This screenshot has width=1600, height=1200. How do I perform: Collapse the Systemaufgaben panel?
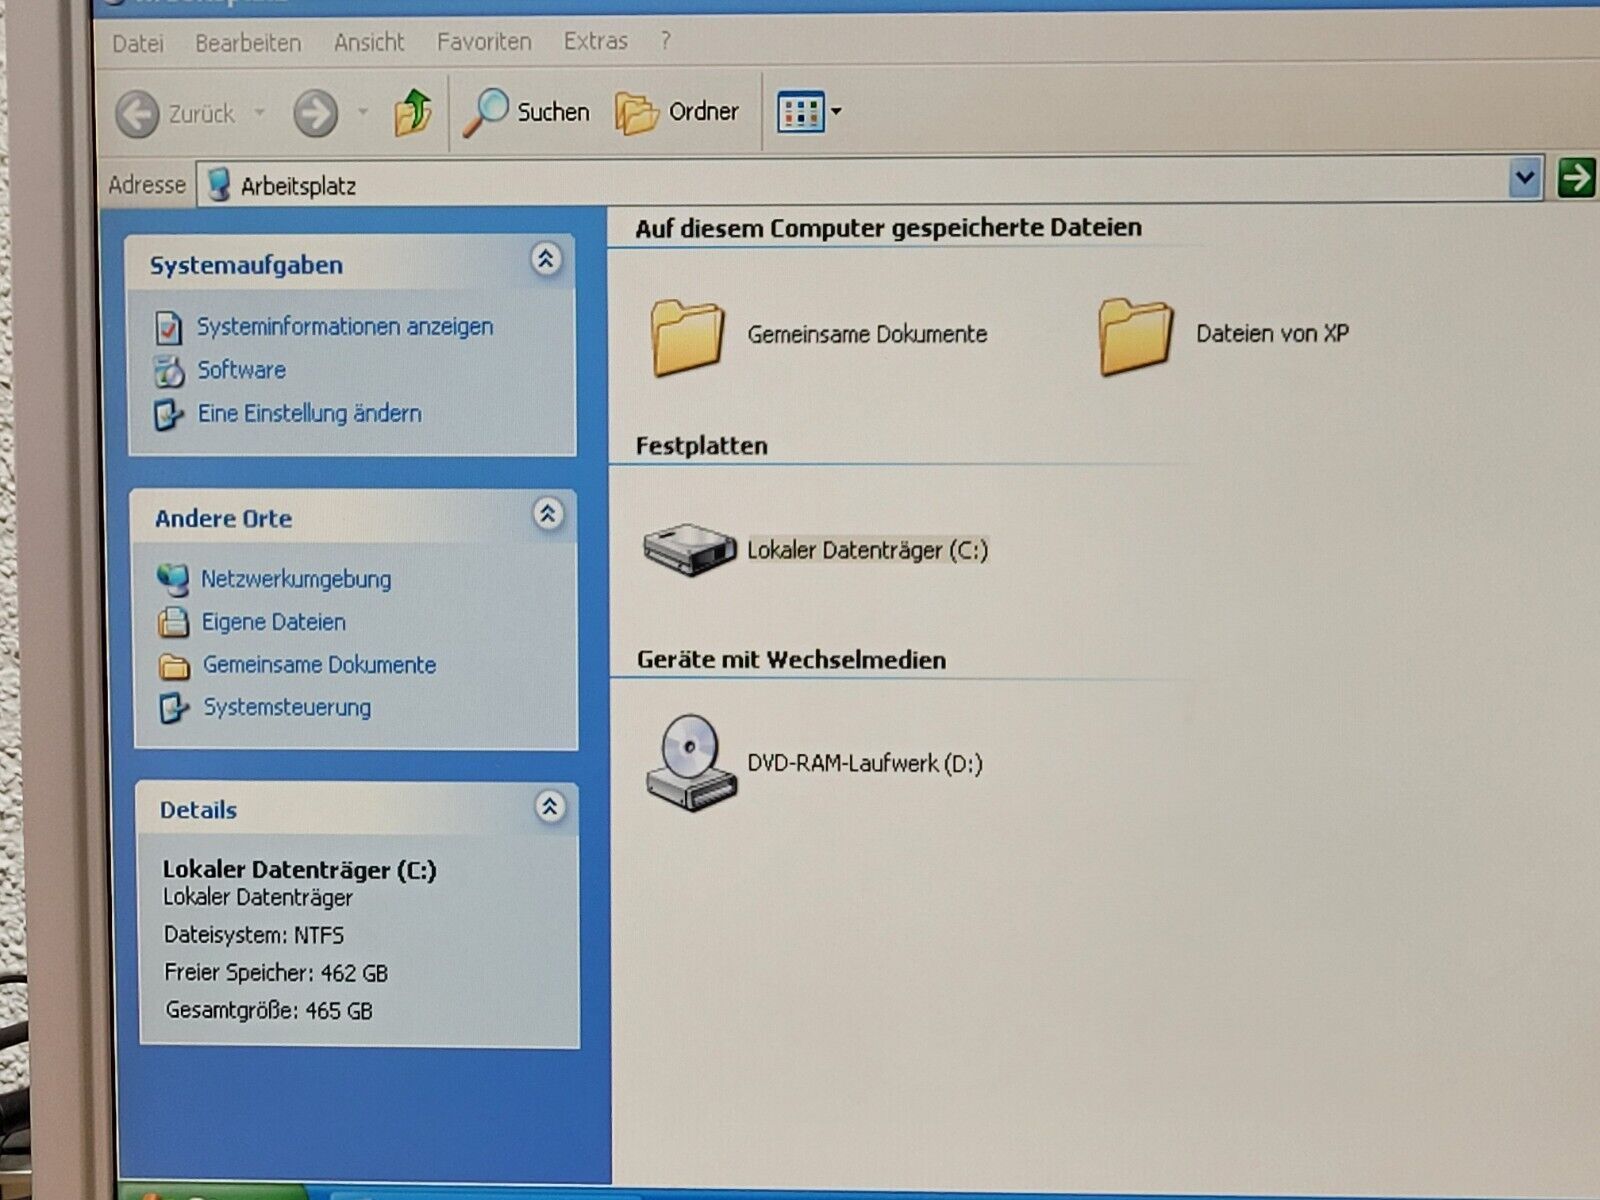(545, 260)
